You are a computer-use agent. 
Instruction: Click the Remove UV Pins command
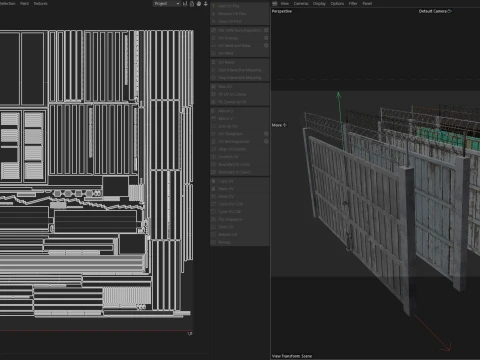point(240,14)
